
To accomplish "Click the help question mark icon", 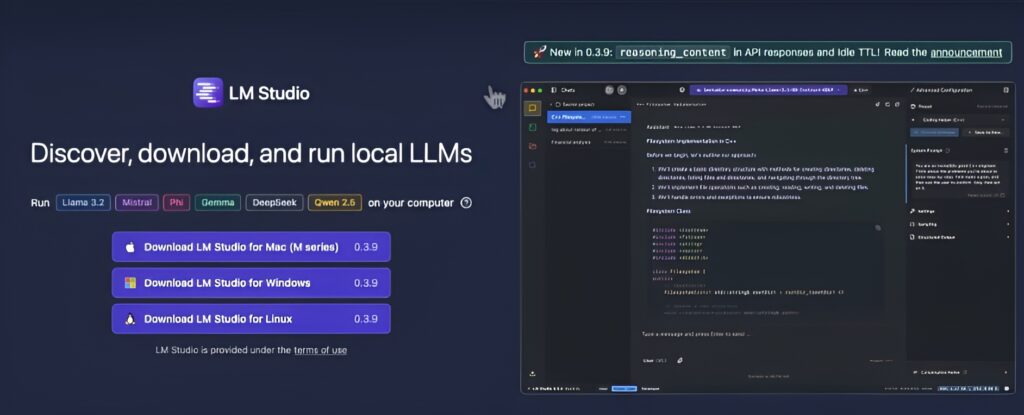I will (x=466, y=203).
